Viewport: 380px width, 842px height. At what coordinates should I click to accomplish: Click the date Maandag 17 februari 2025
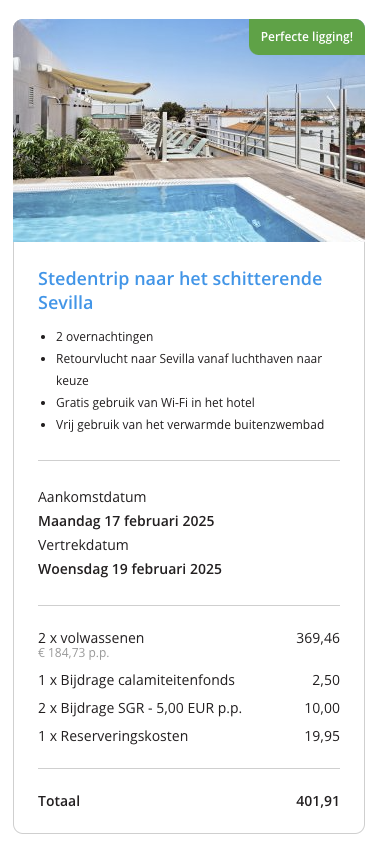126,521
